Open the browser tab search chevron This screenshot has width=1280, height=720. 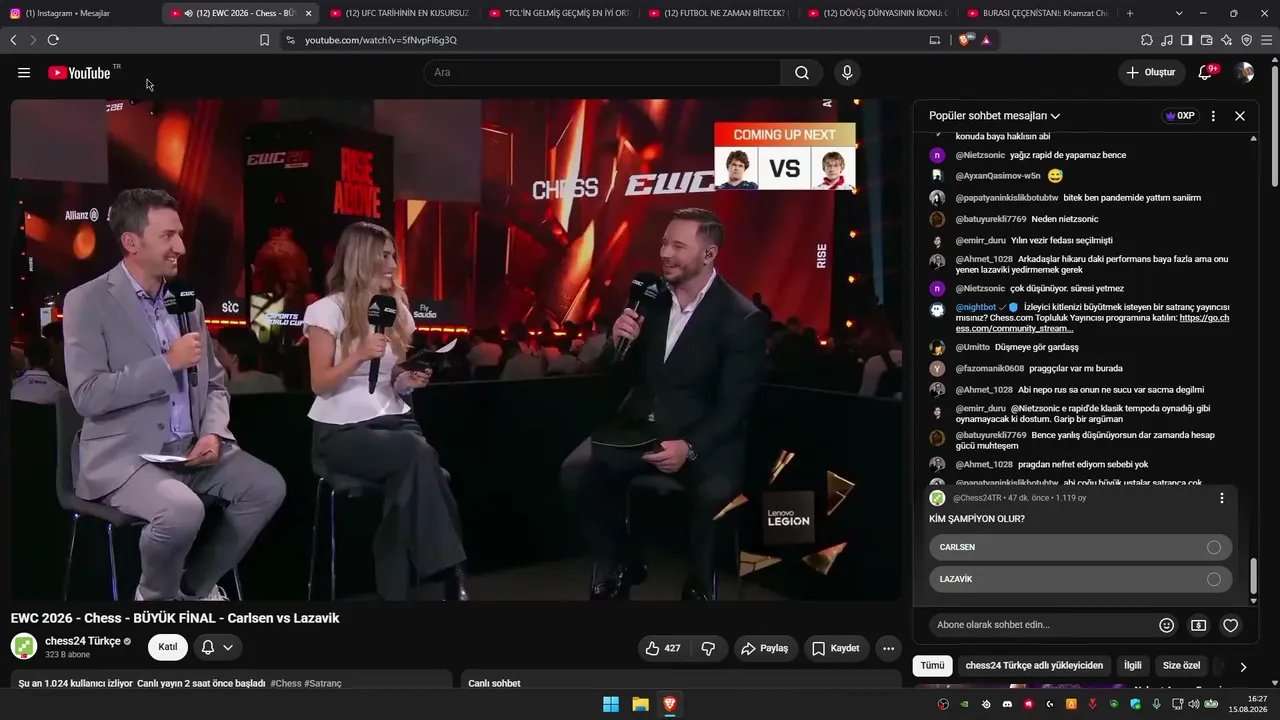pos(1179,13)
